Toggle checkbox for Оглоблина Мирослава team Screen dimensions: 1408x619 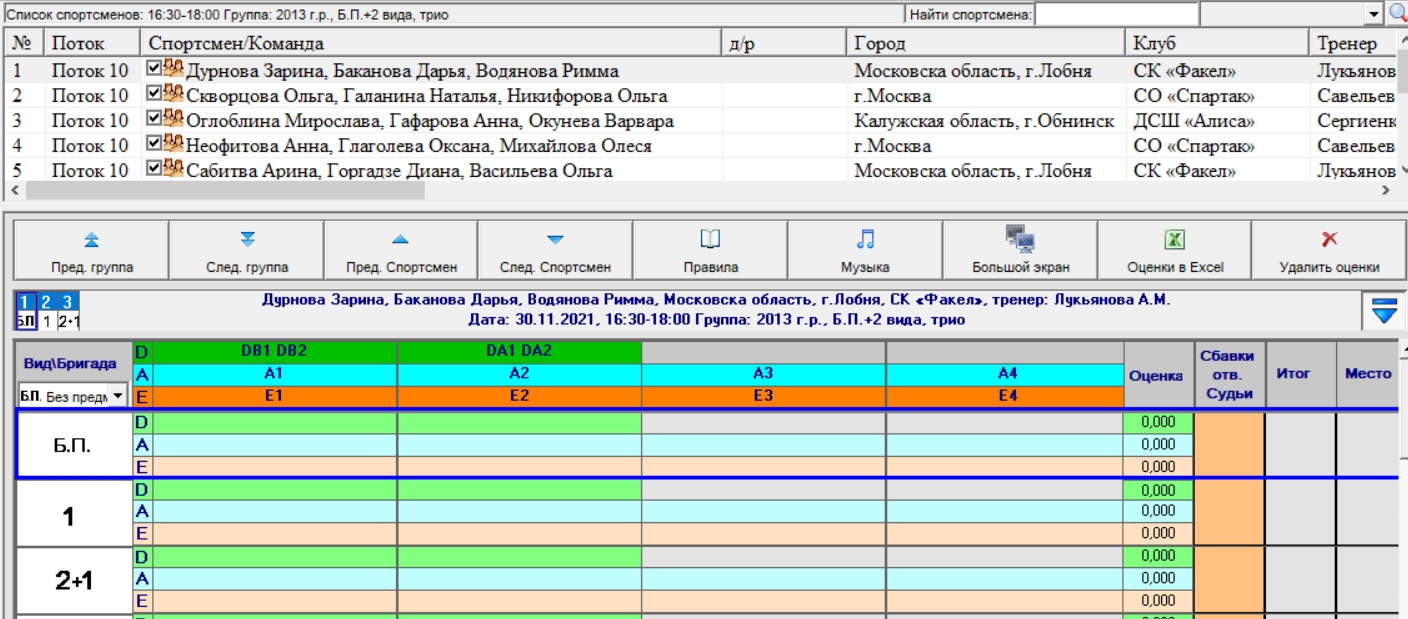[x=154, y=120]
